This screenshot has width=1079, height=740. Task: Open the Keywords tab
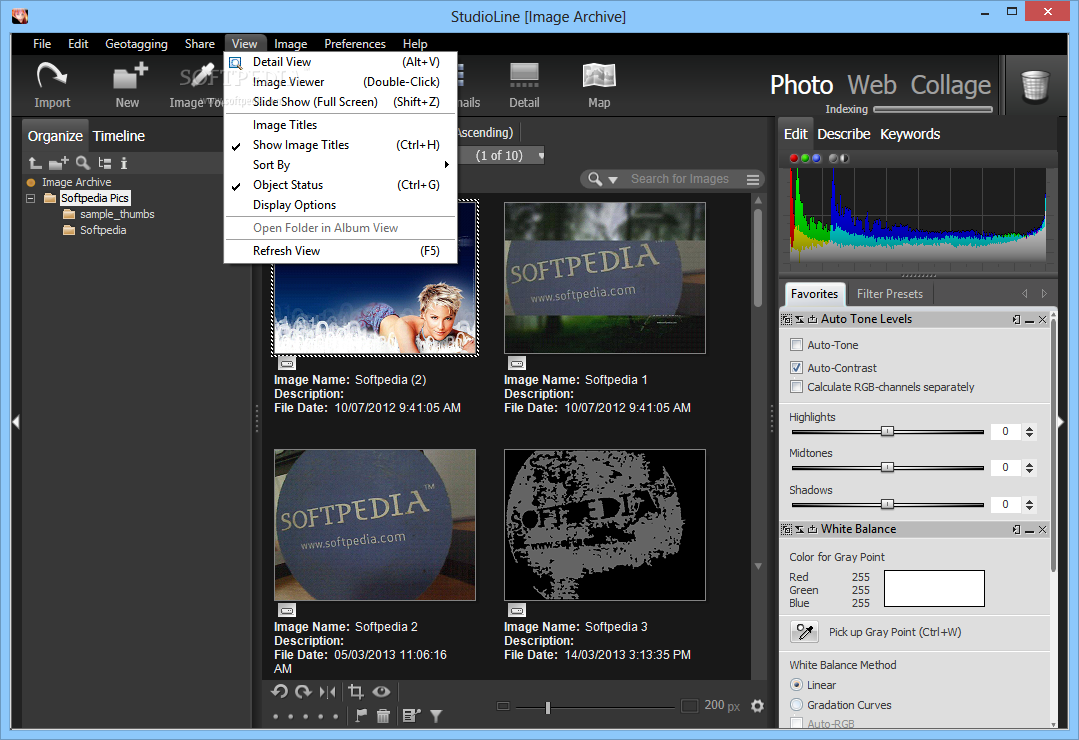point(910,134)
